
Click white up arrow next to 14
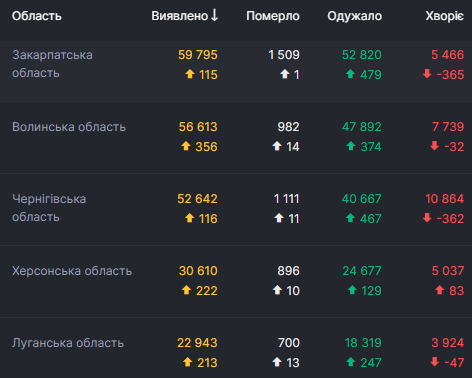point(277,146)
